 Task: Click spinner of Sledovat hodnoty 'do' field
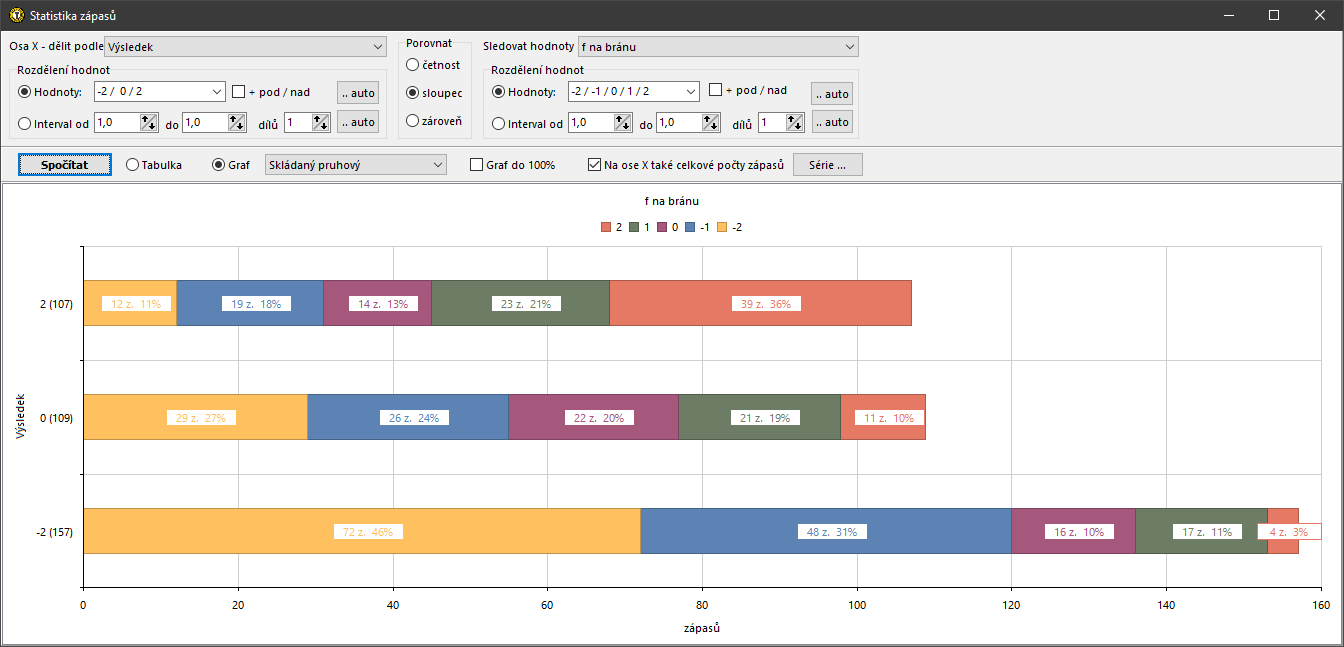coord(711,123)
